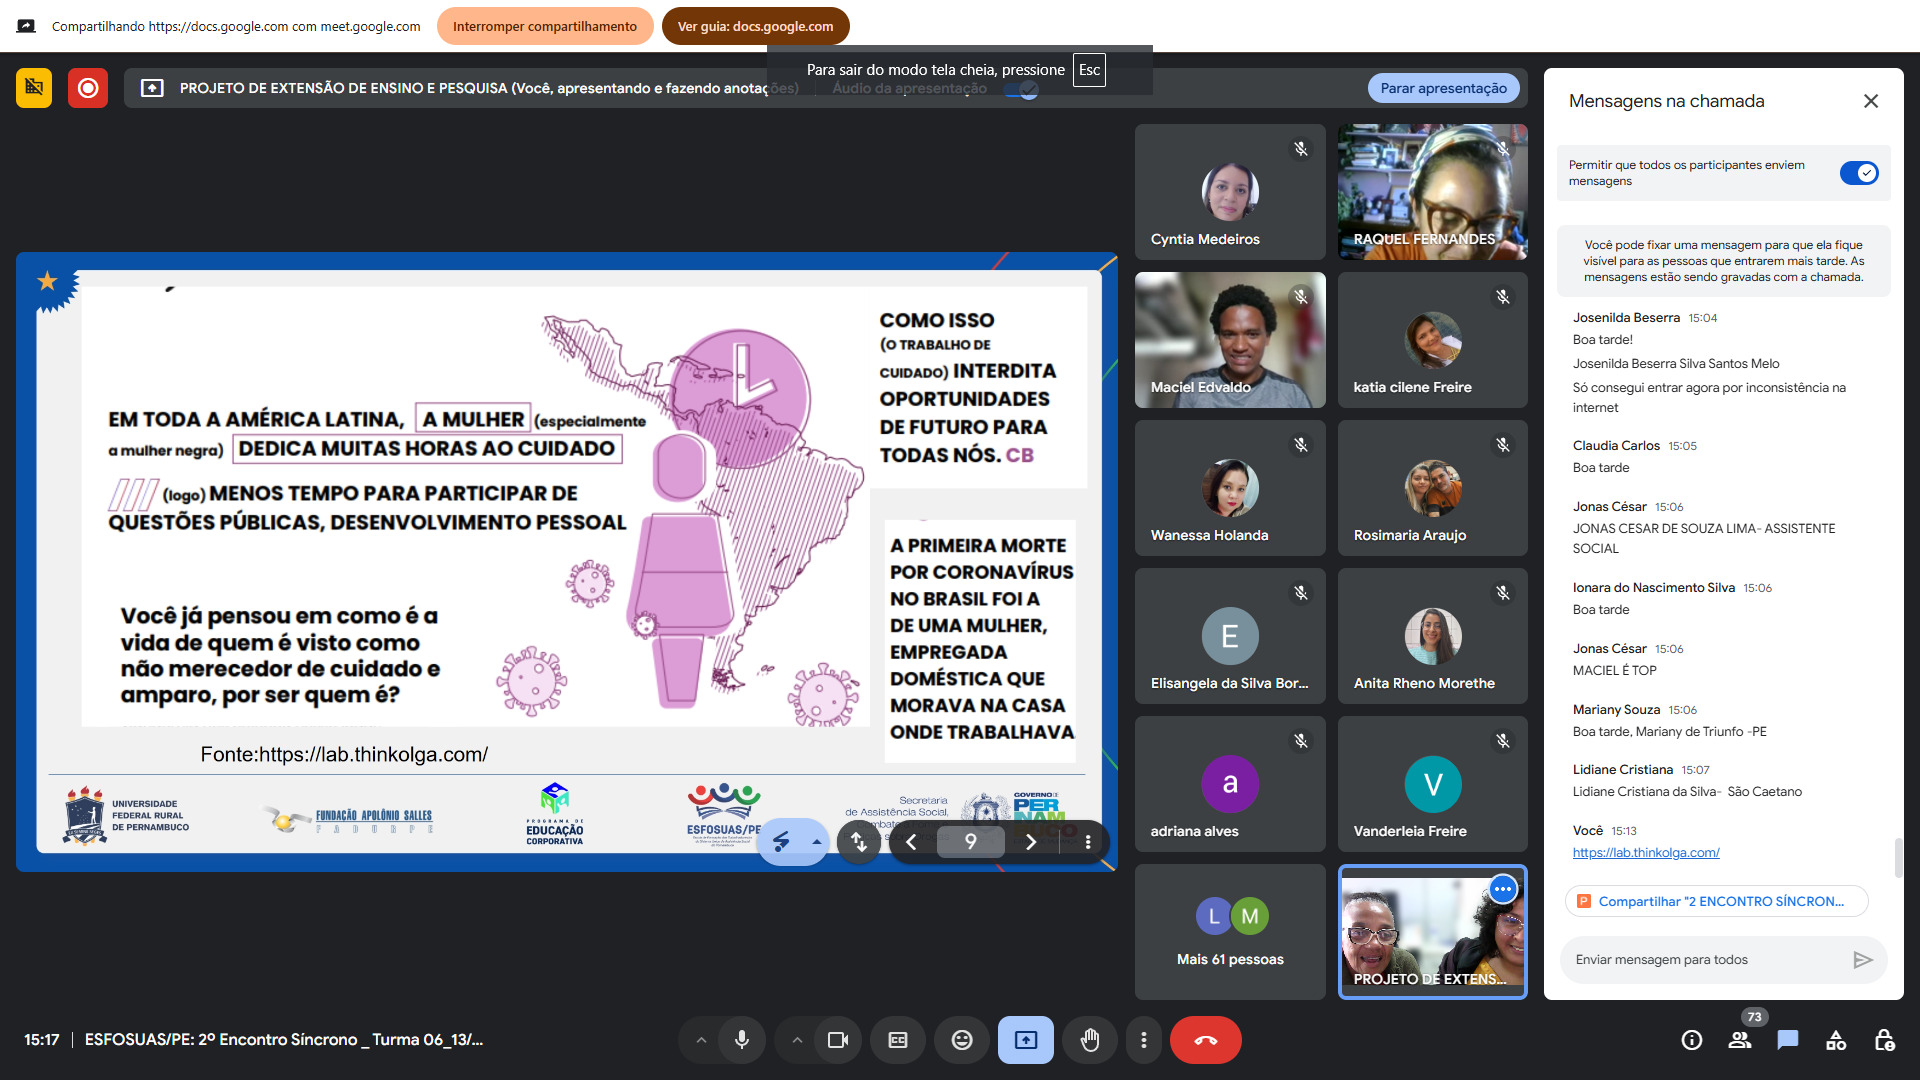
Task: Open the activities shapes icon
Action: tap(1836, 1040)
